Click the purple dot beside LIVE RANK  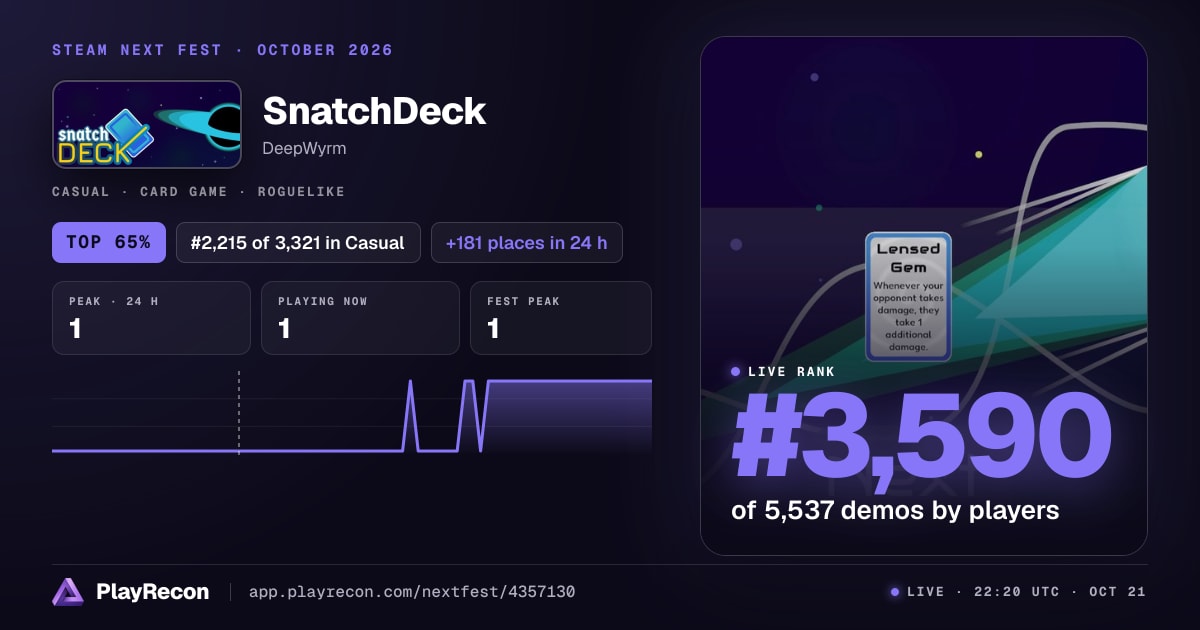coord(736,371)
